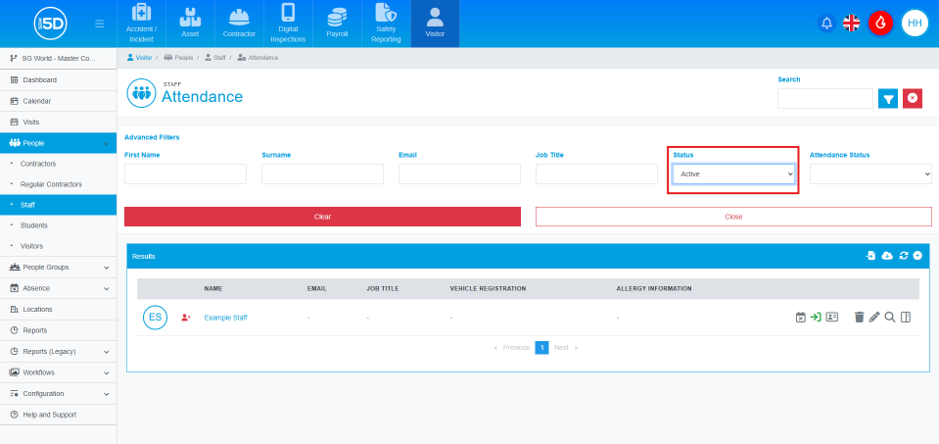Go to pagination page 1

541,348
